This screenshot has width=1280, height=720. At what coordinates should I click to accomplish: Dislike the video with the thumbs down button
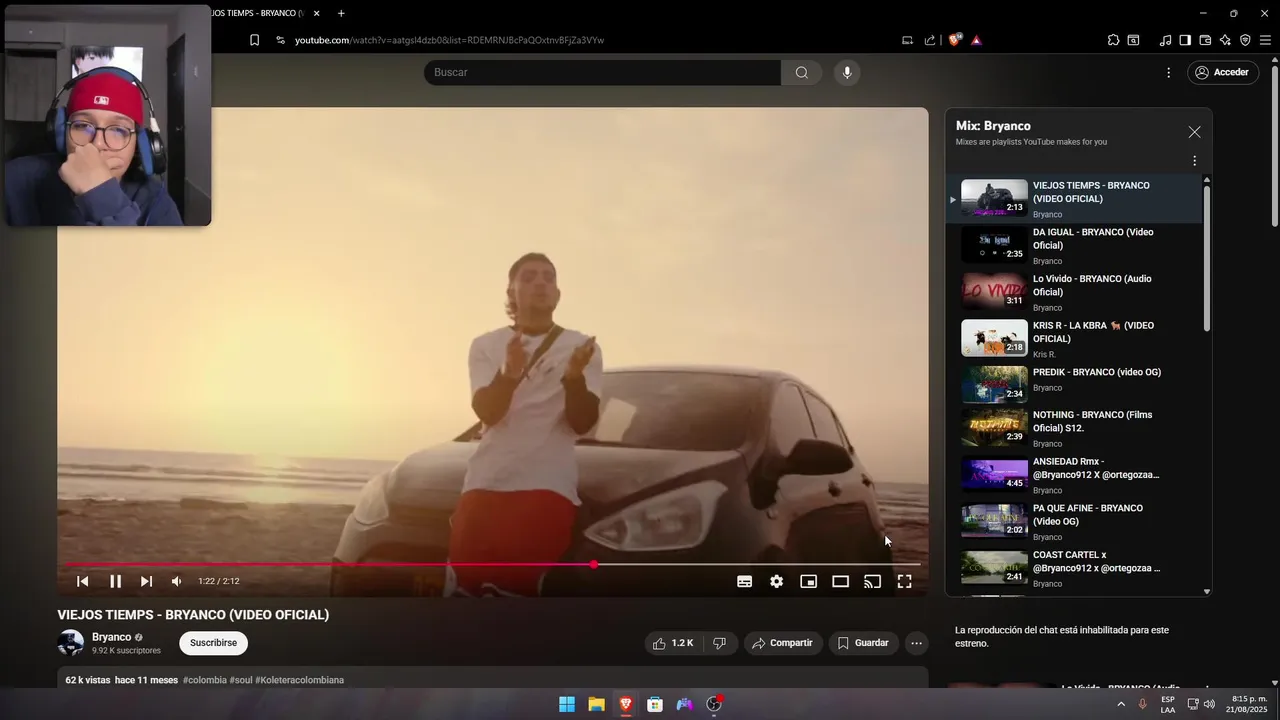tap(719, 643)
